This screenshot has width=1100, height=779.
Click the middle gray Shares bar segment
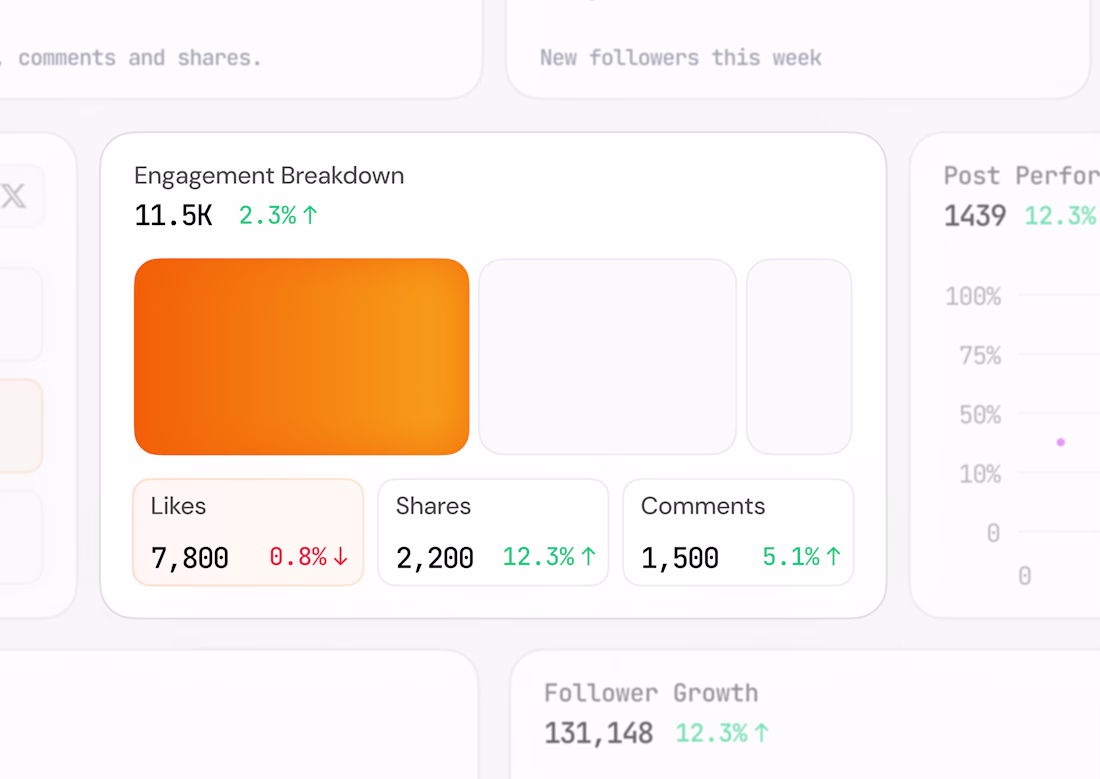(607, 357)
